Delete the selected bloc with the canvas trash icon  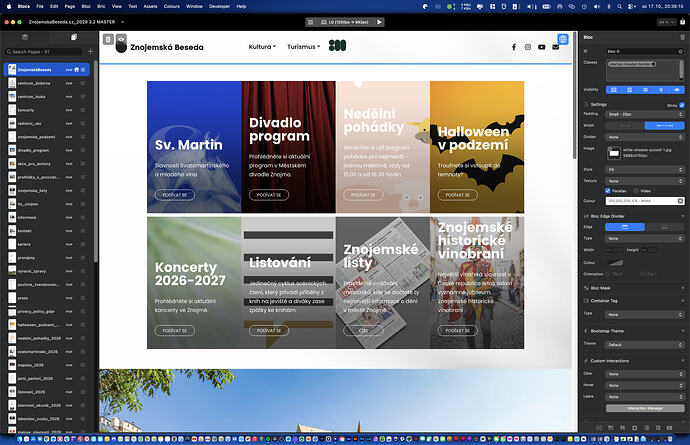(108, 40)
